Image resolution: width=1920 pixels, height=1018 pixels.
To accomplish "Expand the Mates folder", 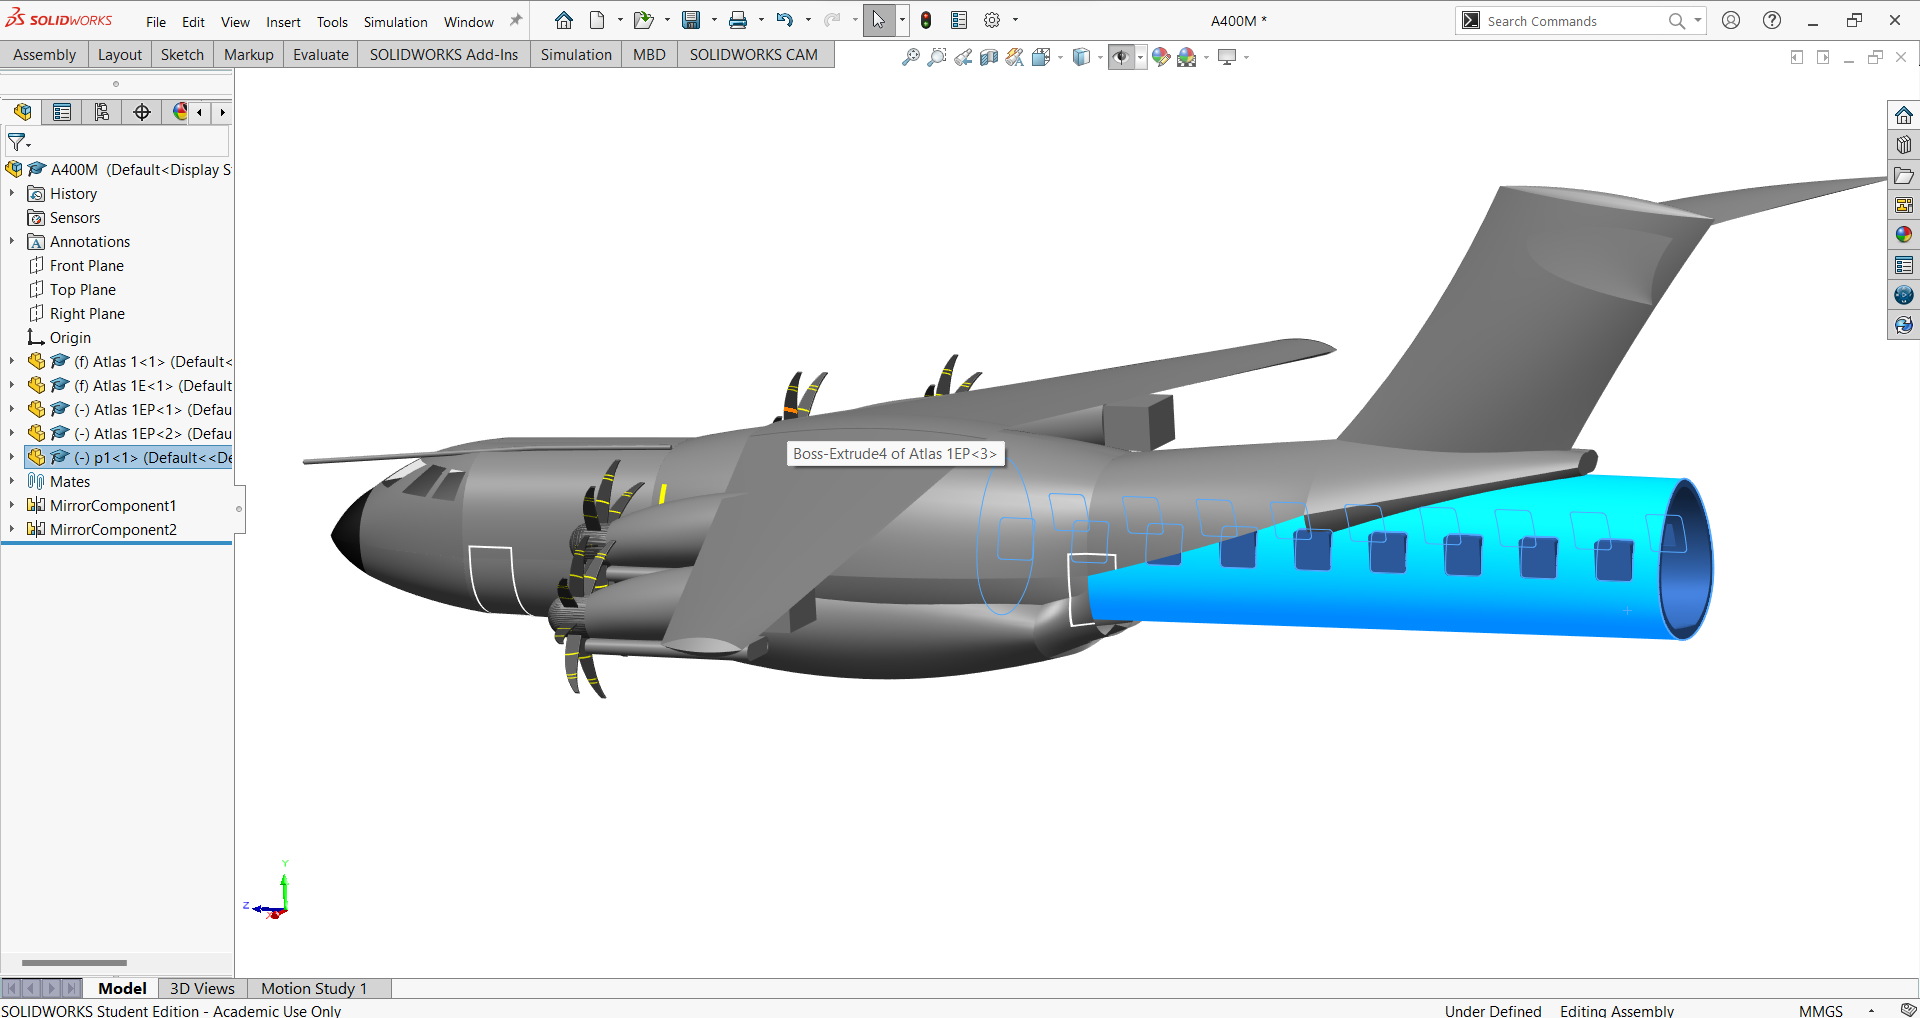I will point(12,481).
